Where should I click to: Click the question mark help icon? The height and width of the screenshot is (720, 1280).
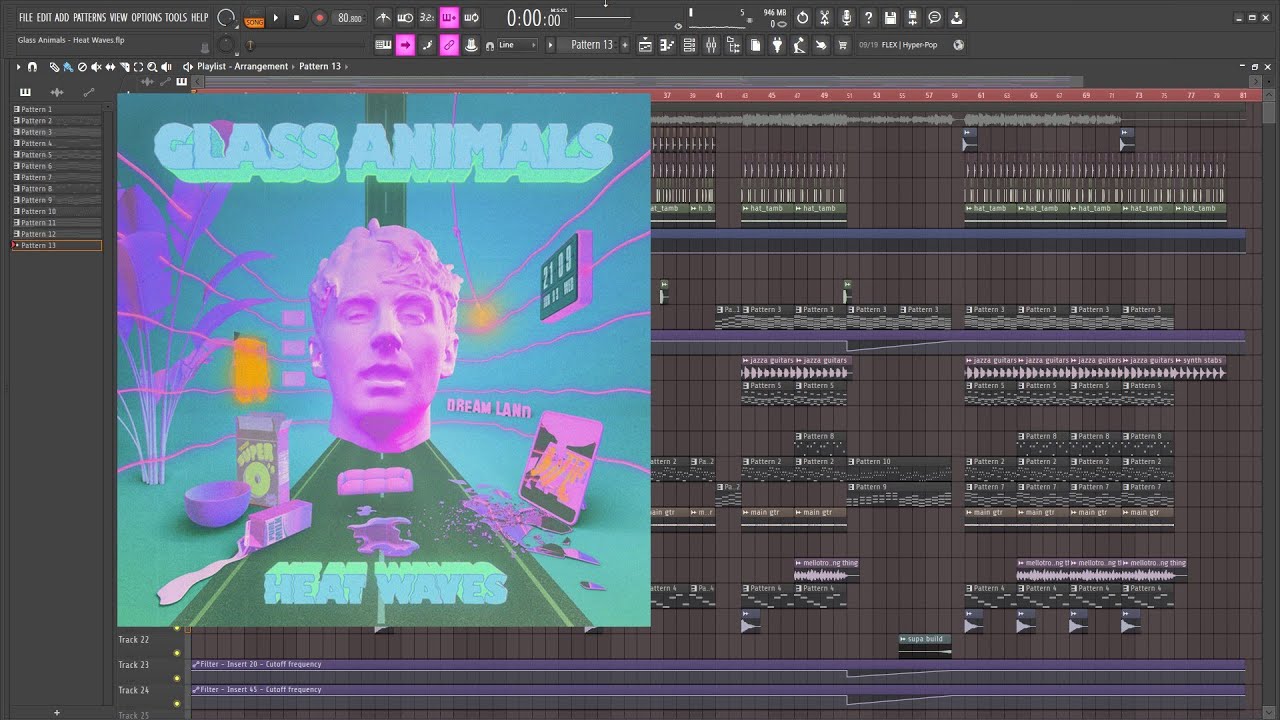(x=868, y=18)
